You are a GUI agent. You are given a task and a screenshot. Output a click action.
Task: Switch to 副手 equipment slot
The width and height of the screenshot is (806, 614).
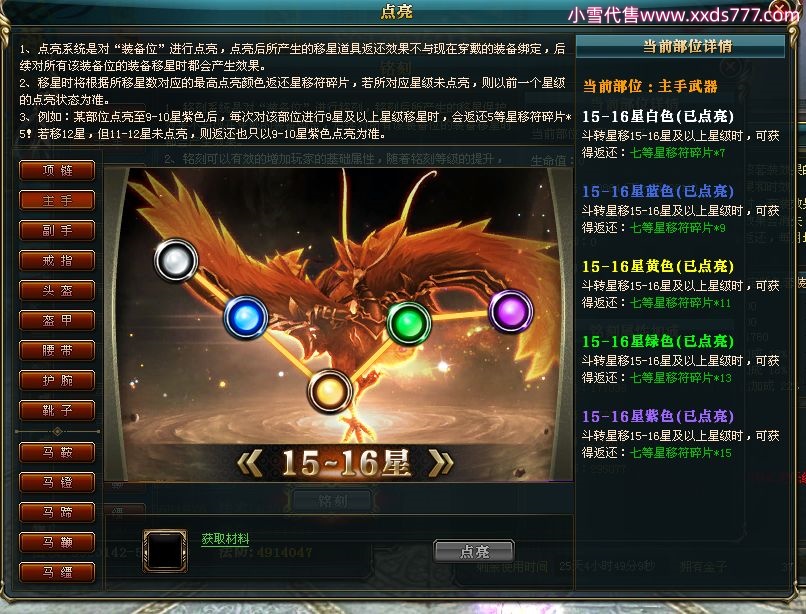(x=57, y=230)
